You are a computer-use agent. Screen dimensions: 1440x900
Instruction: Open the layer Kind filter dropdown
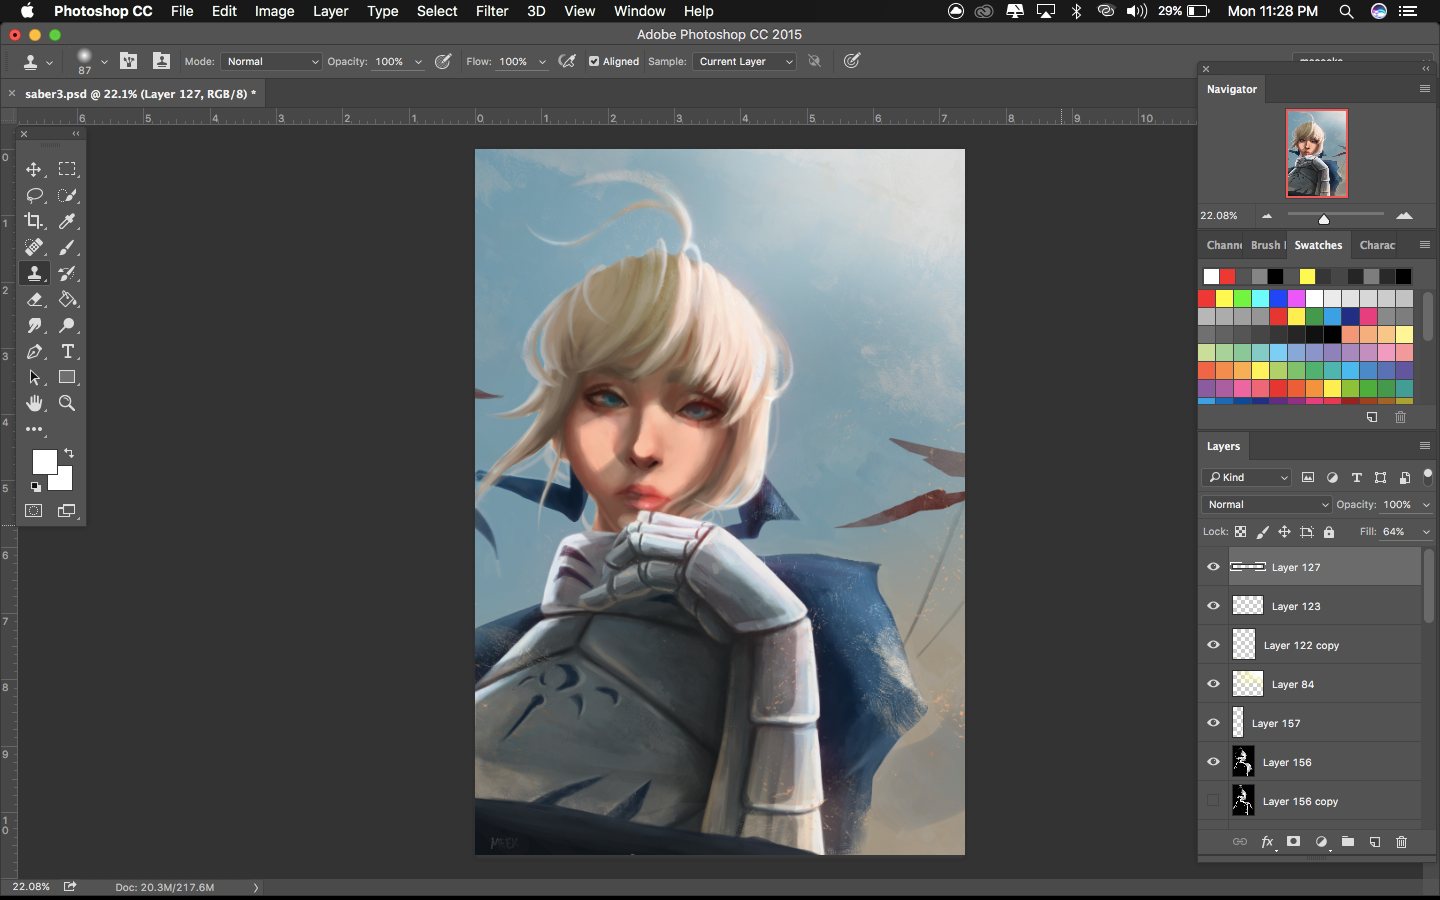1247,477
